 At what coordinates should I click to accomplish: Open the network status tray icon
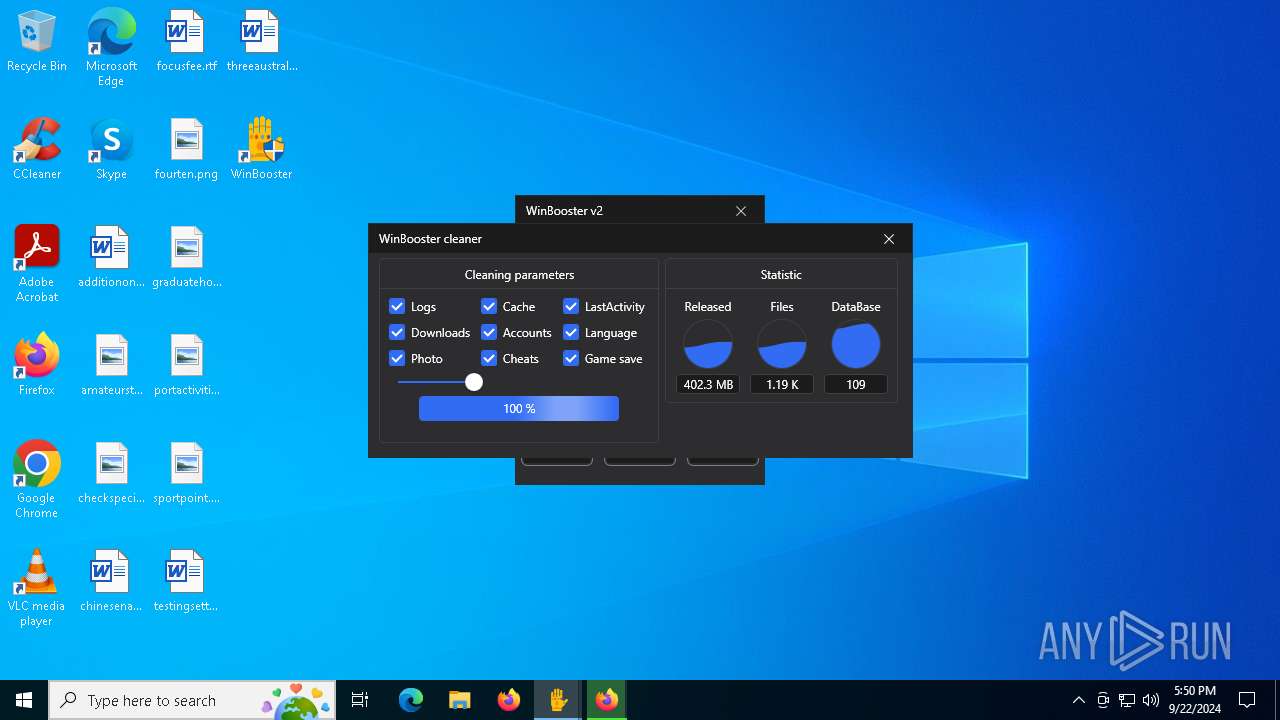pos(1126,700)
